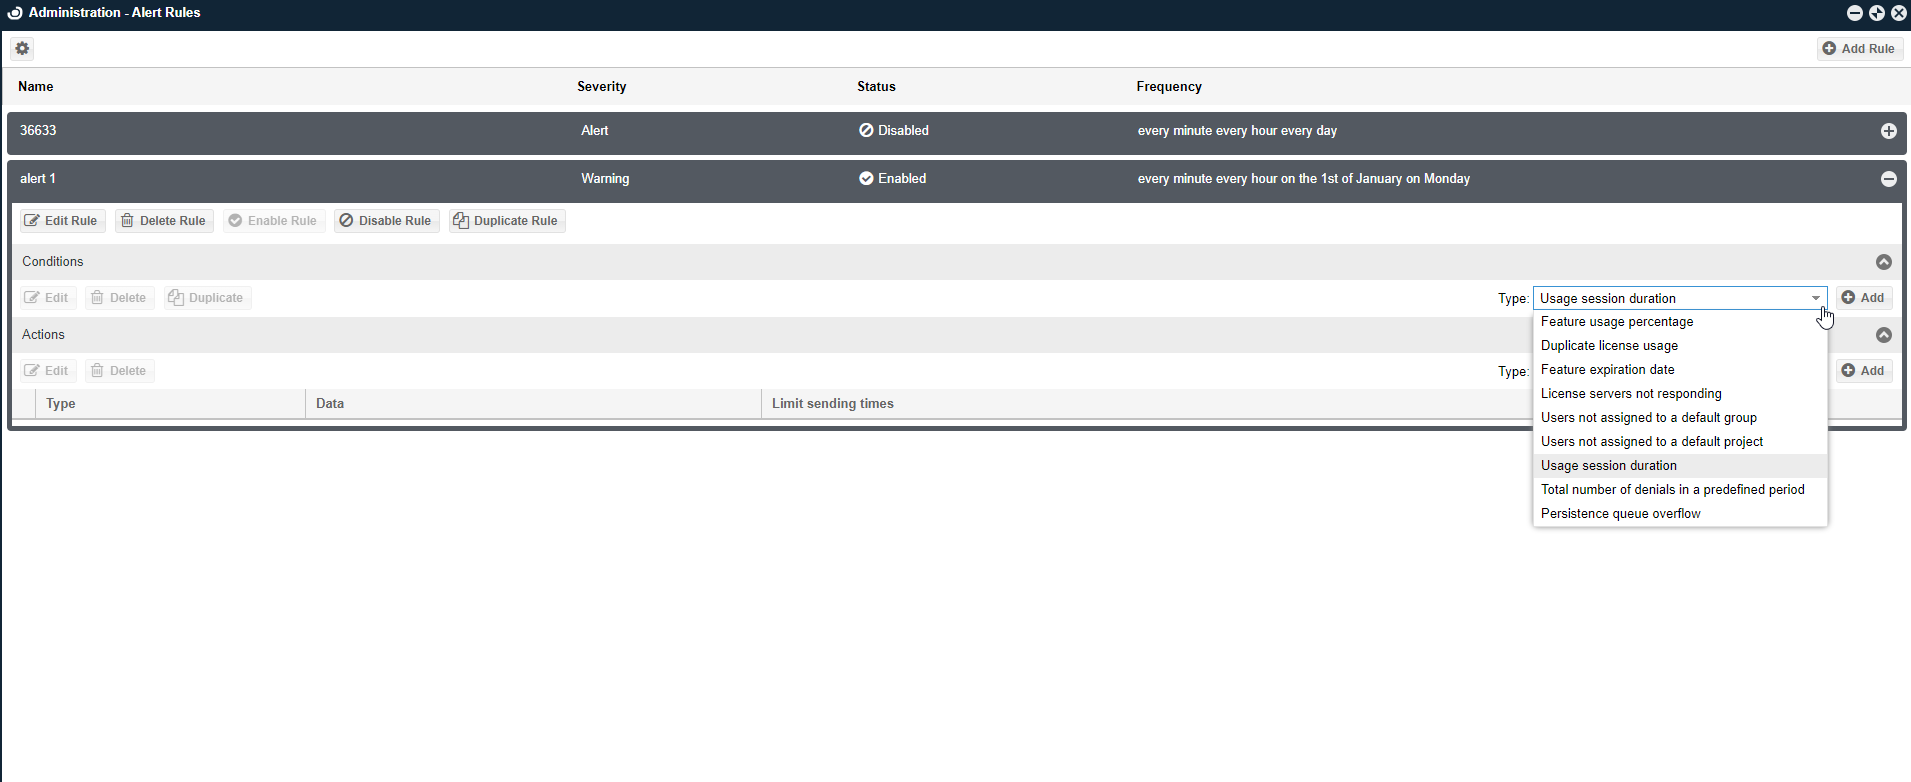Image resolution: width=1911 pixels, height=782 pixels.
Task: Choose Persistence queue overflow option
Action: (x=1620, y=514)
